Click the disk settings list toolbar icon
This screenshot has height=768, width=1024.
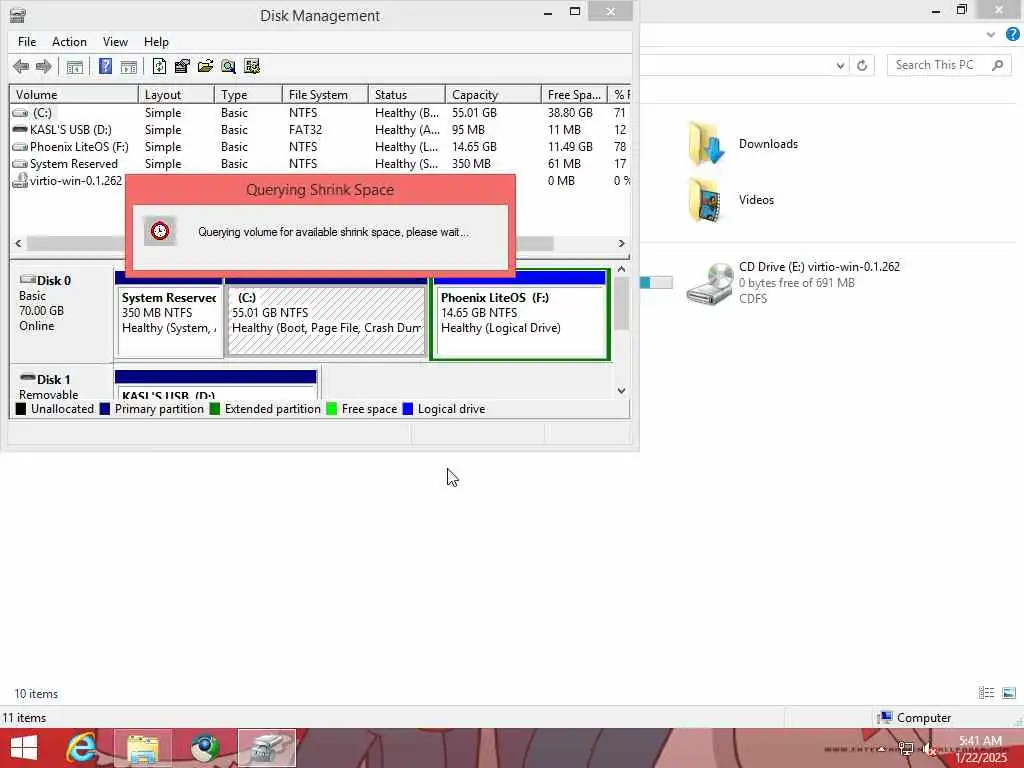(x=251, y=66)
